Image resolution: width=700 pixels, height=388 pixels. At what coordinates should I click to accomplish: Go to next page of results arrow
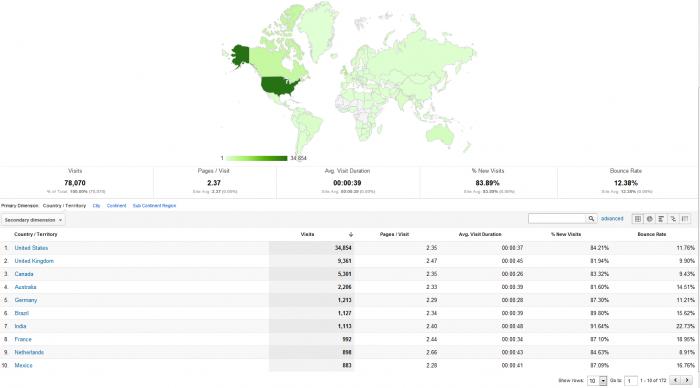click(x=687, y=380)
